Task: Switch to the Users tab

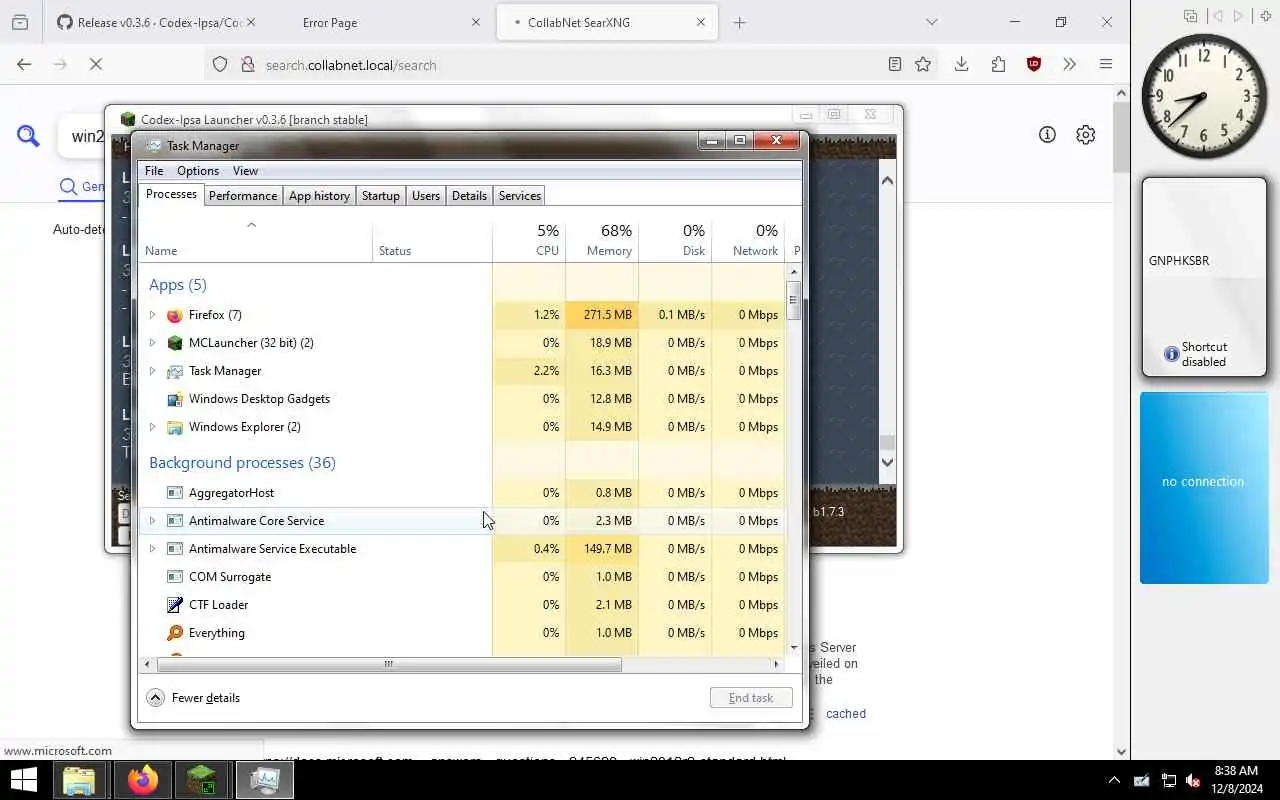Action: [426, 196]
